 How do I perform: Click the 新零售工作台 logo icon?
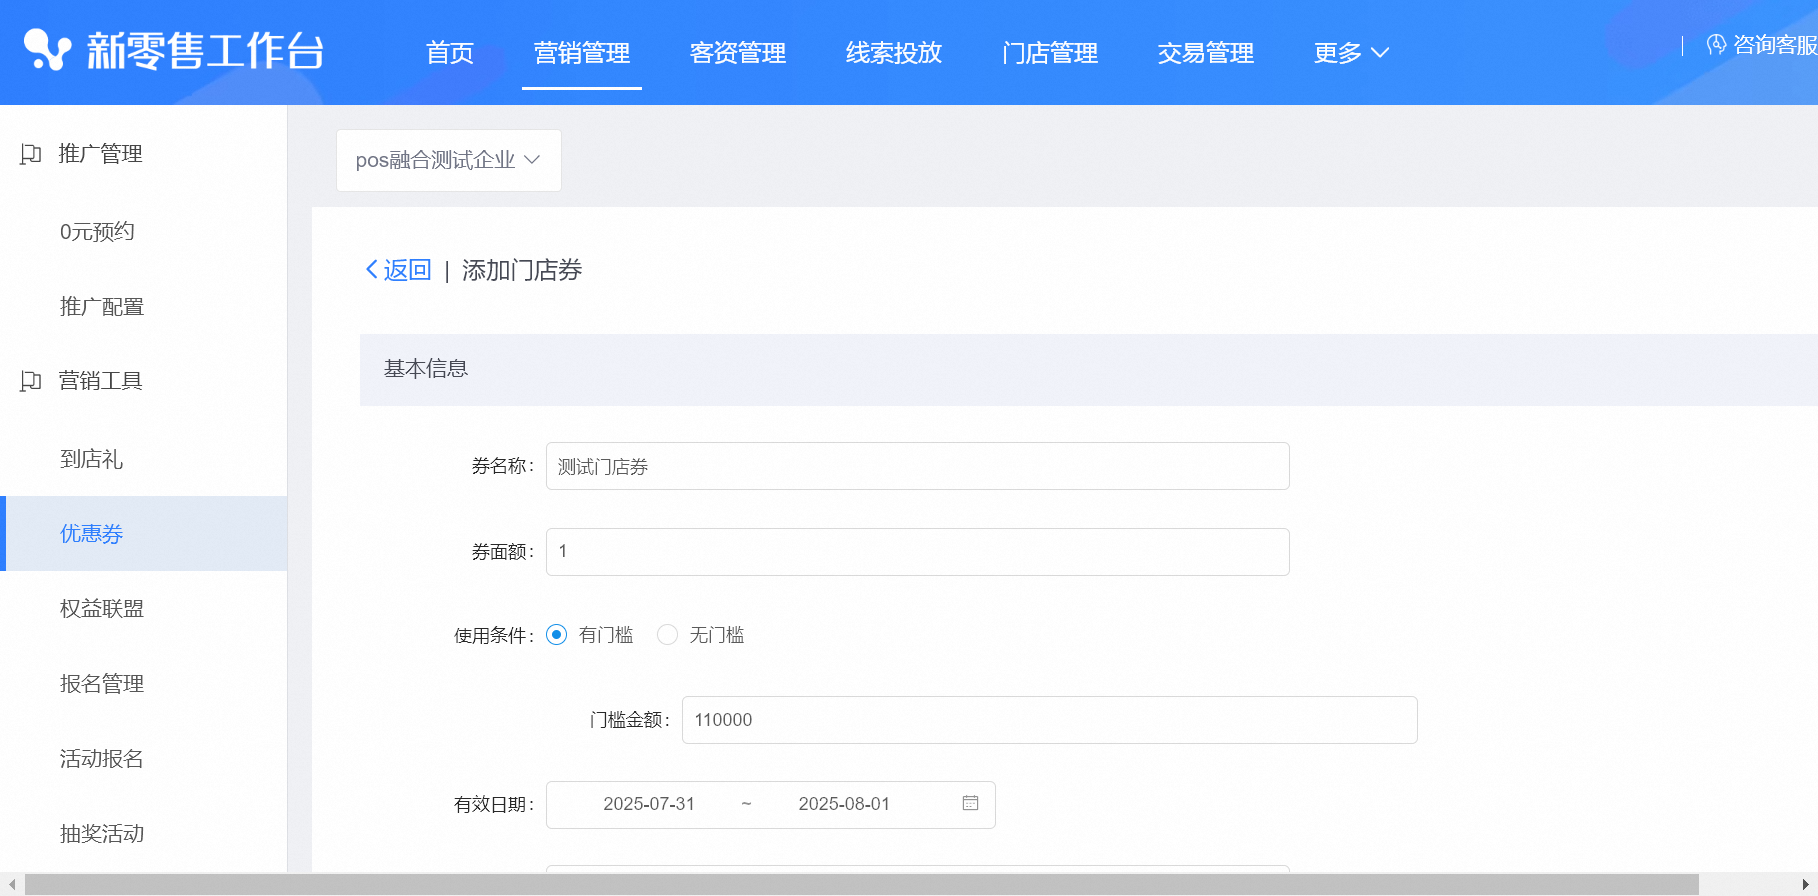click(47, 50)
